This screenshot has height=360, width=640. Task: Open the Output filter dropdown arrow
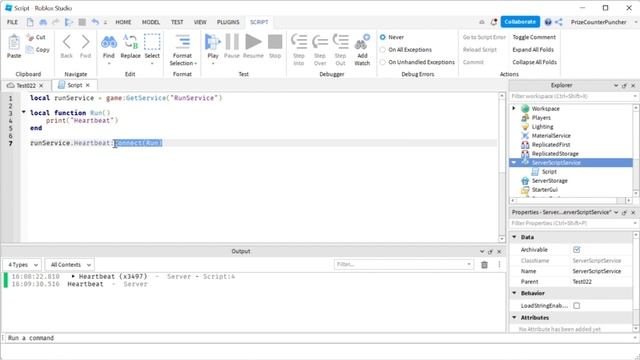click(x=469, y=264)
